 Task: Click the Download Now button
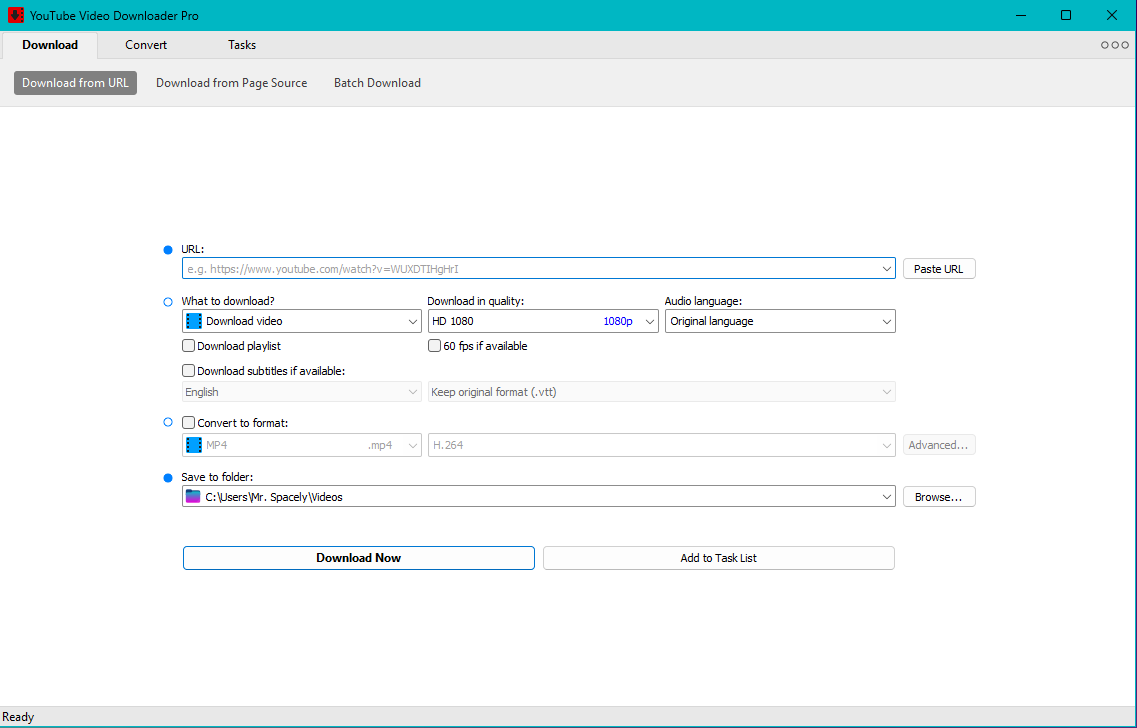pyautogui.click(x=359, y=558)
